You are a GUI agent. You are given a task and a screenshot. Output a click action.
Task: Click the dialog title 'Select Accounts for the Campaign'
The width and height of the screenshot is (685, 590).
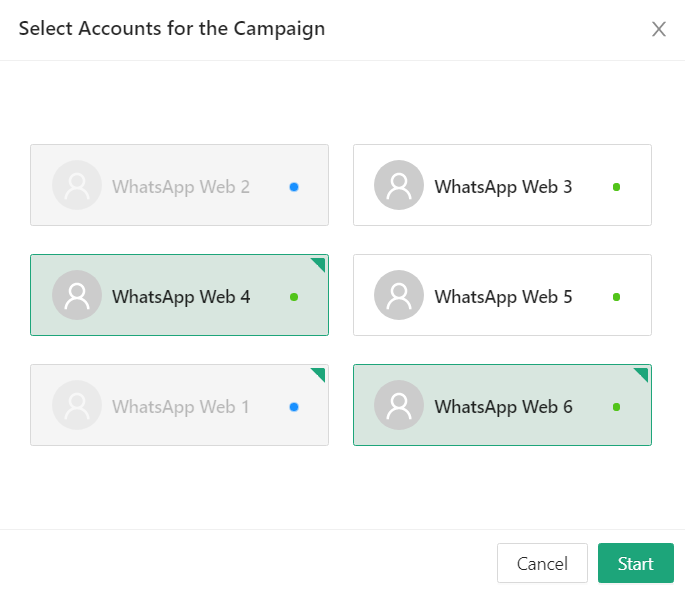(x=172, y=28)
